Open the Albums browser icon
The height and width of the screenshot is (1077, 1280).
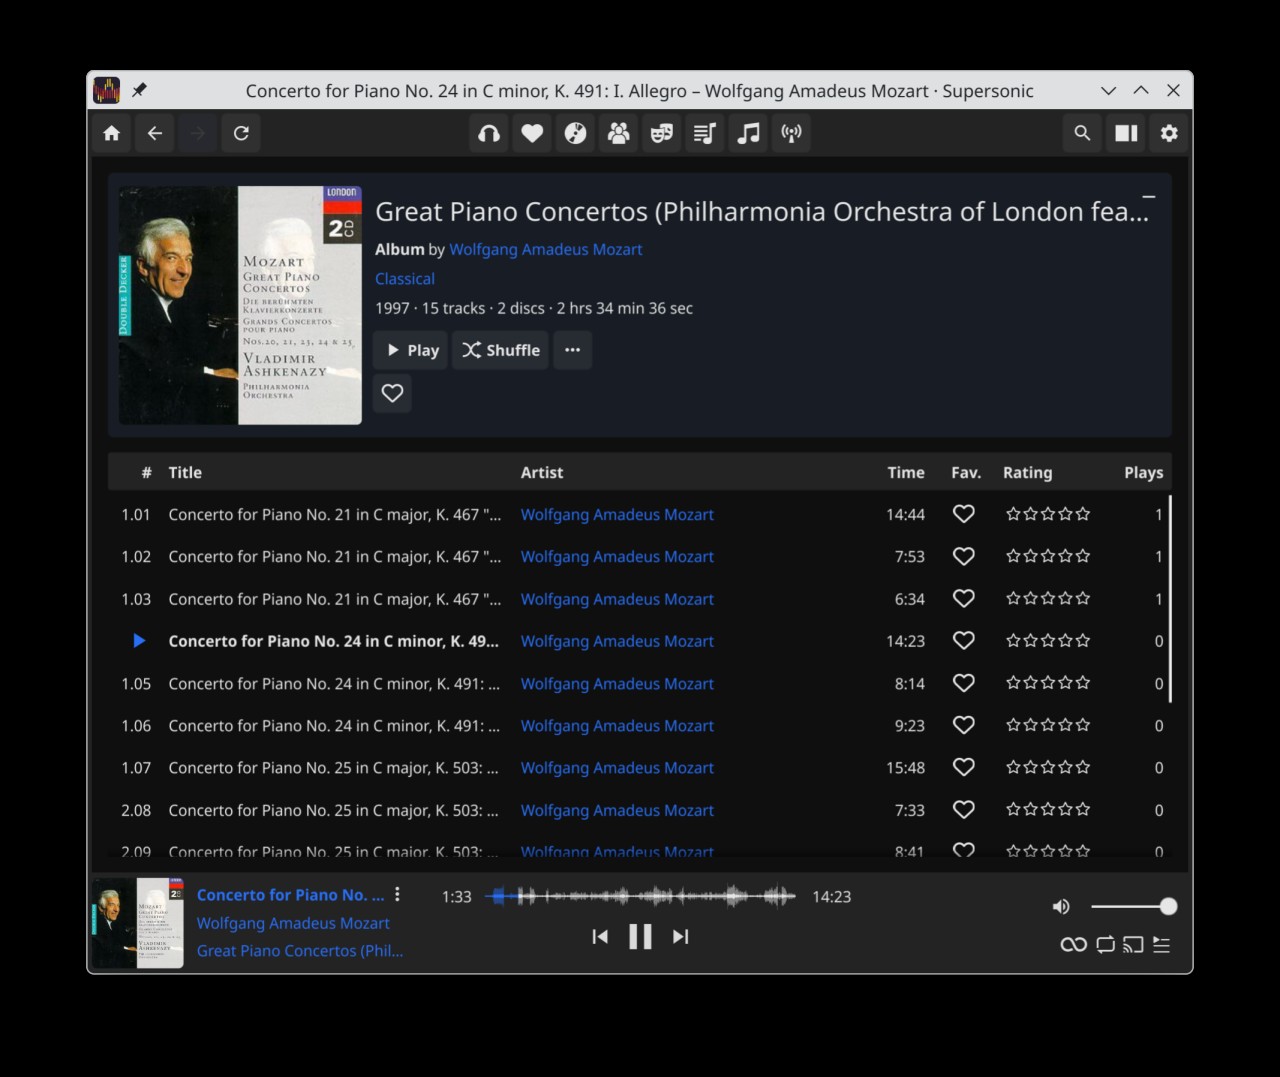coord(575,133)
